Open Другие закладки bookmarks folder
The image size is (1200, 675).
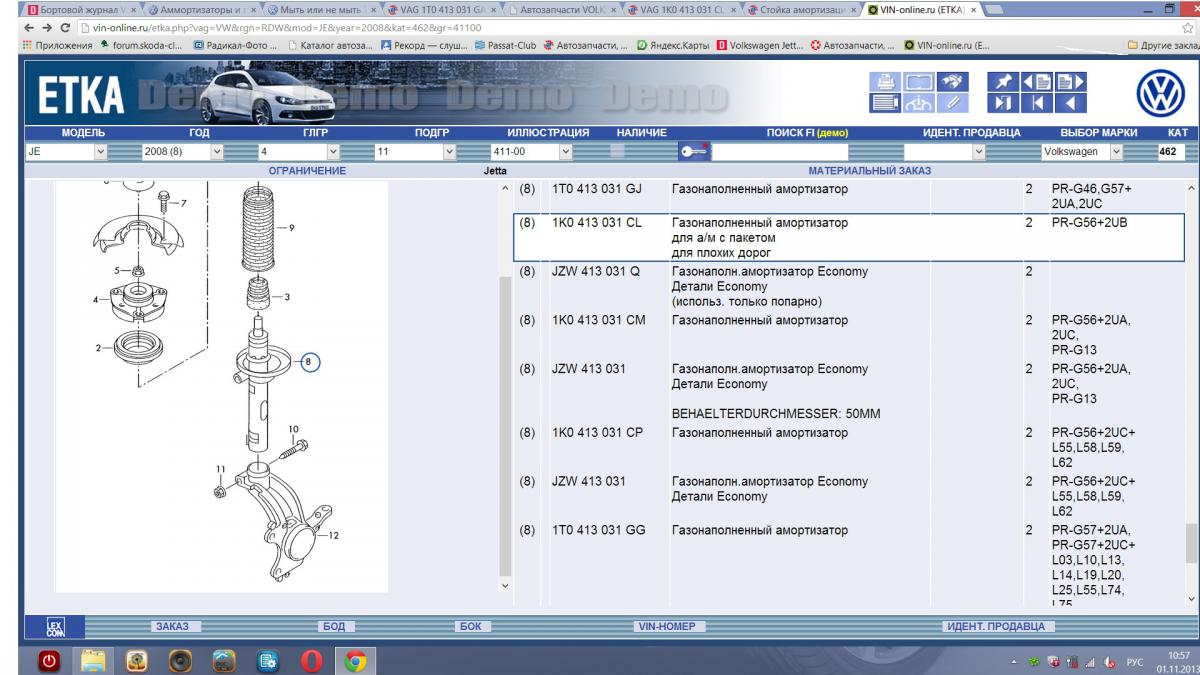(x=1162, y=45)
